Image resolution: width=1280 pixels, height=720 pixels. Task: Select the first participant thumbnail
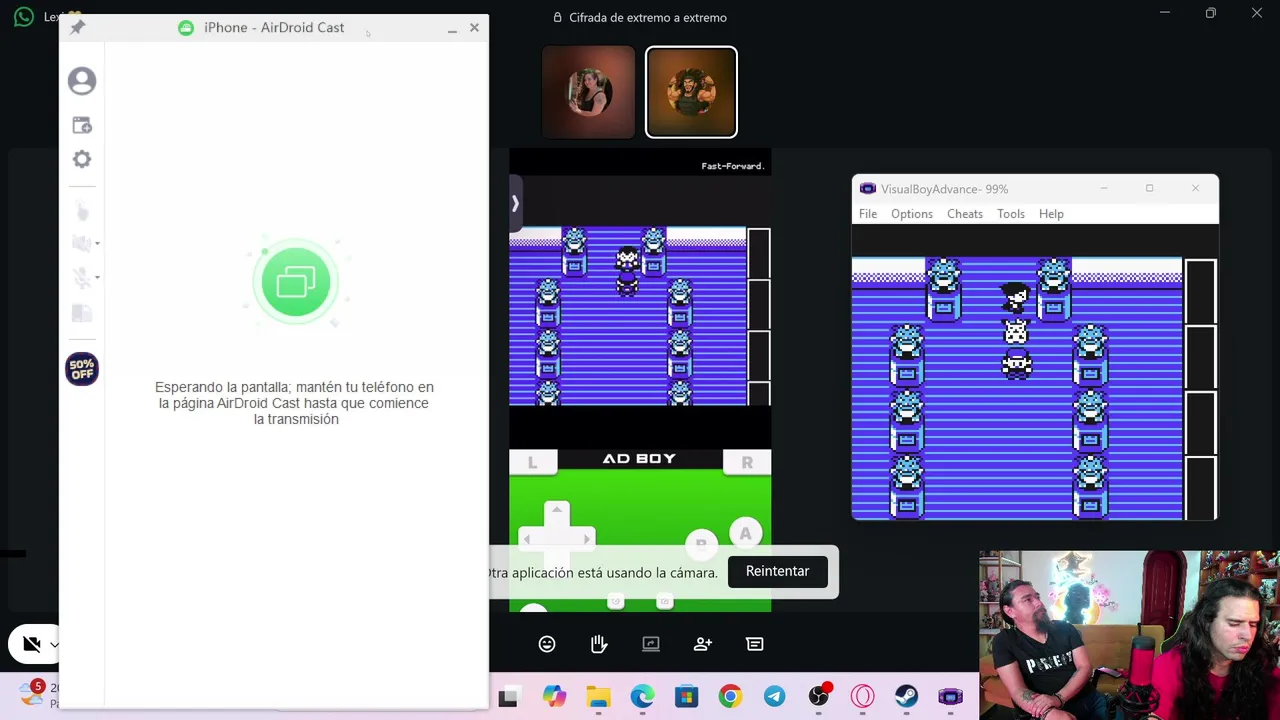[588, 92]
